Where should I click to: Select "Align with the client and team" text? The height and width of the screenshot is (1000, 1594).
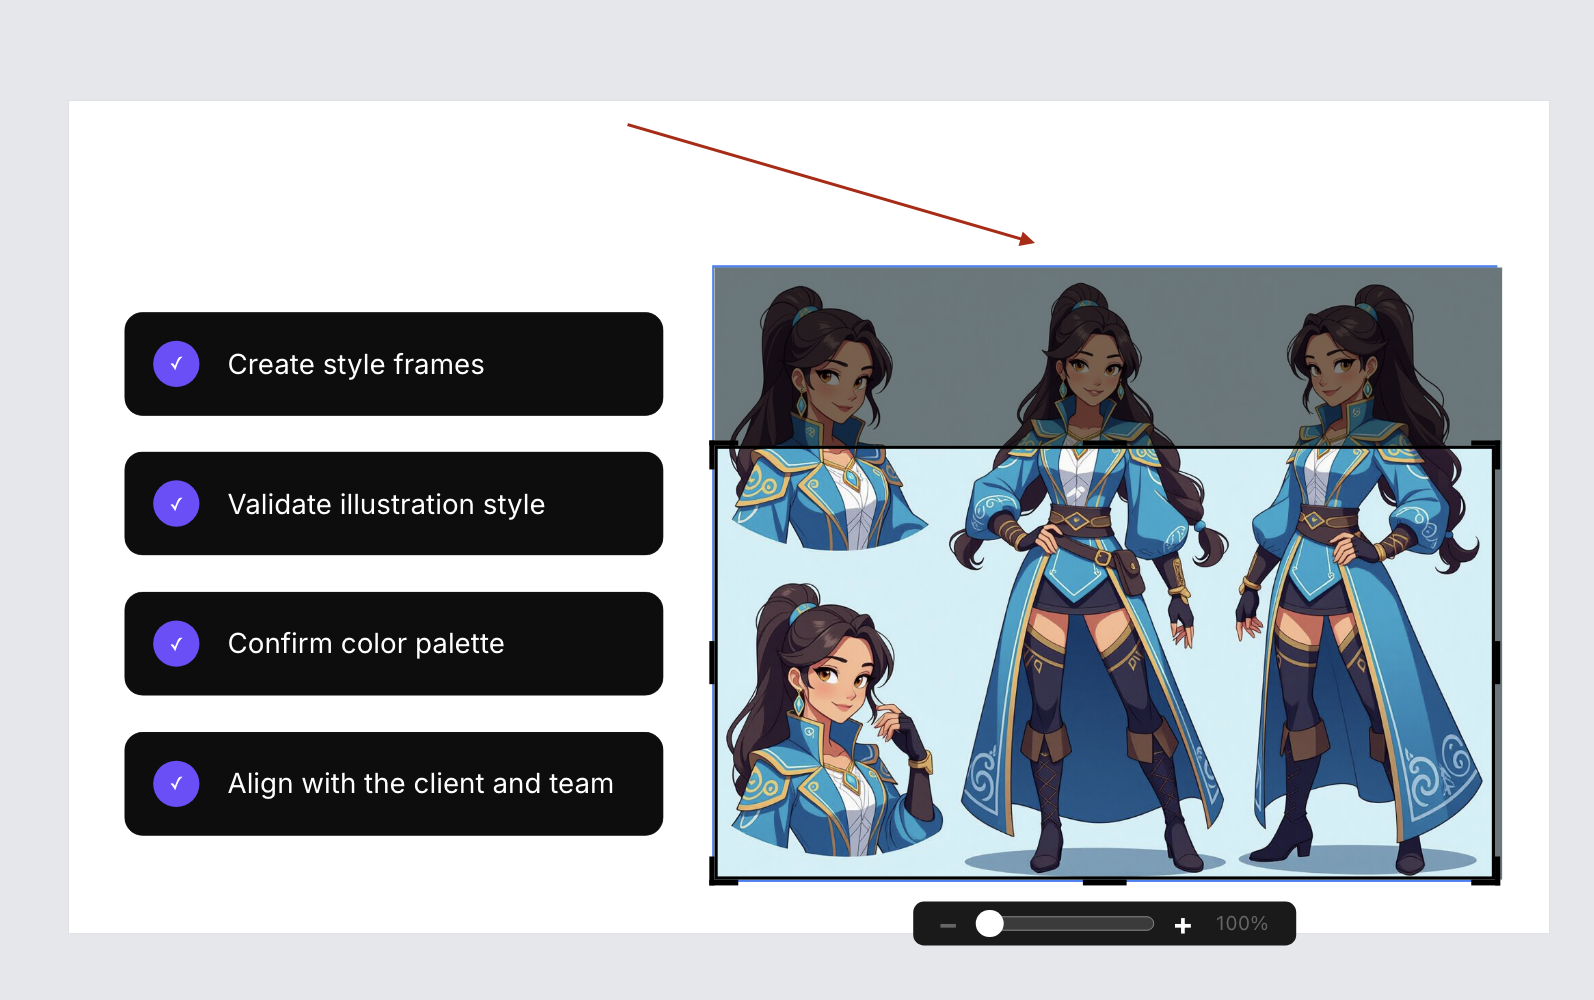point(420,784)
